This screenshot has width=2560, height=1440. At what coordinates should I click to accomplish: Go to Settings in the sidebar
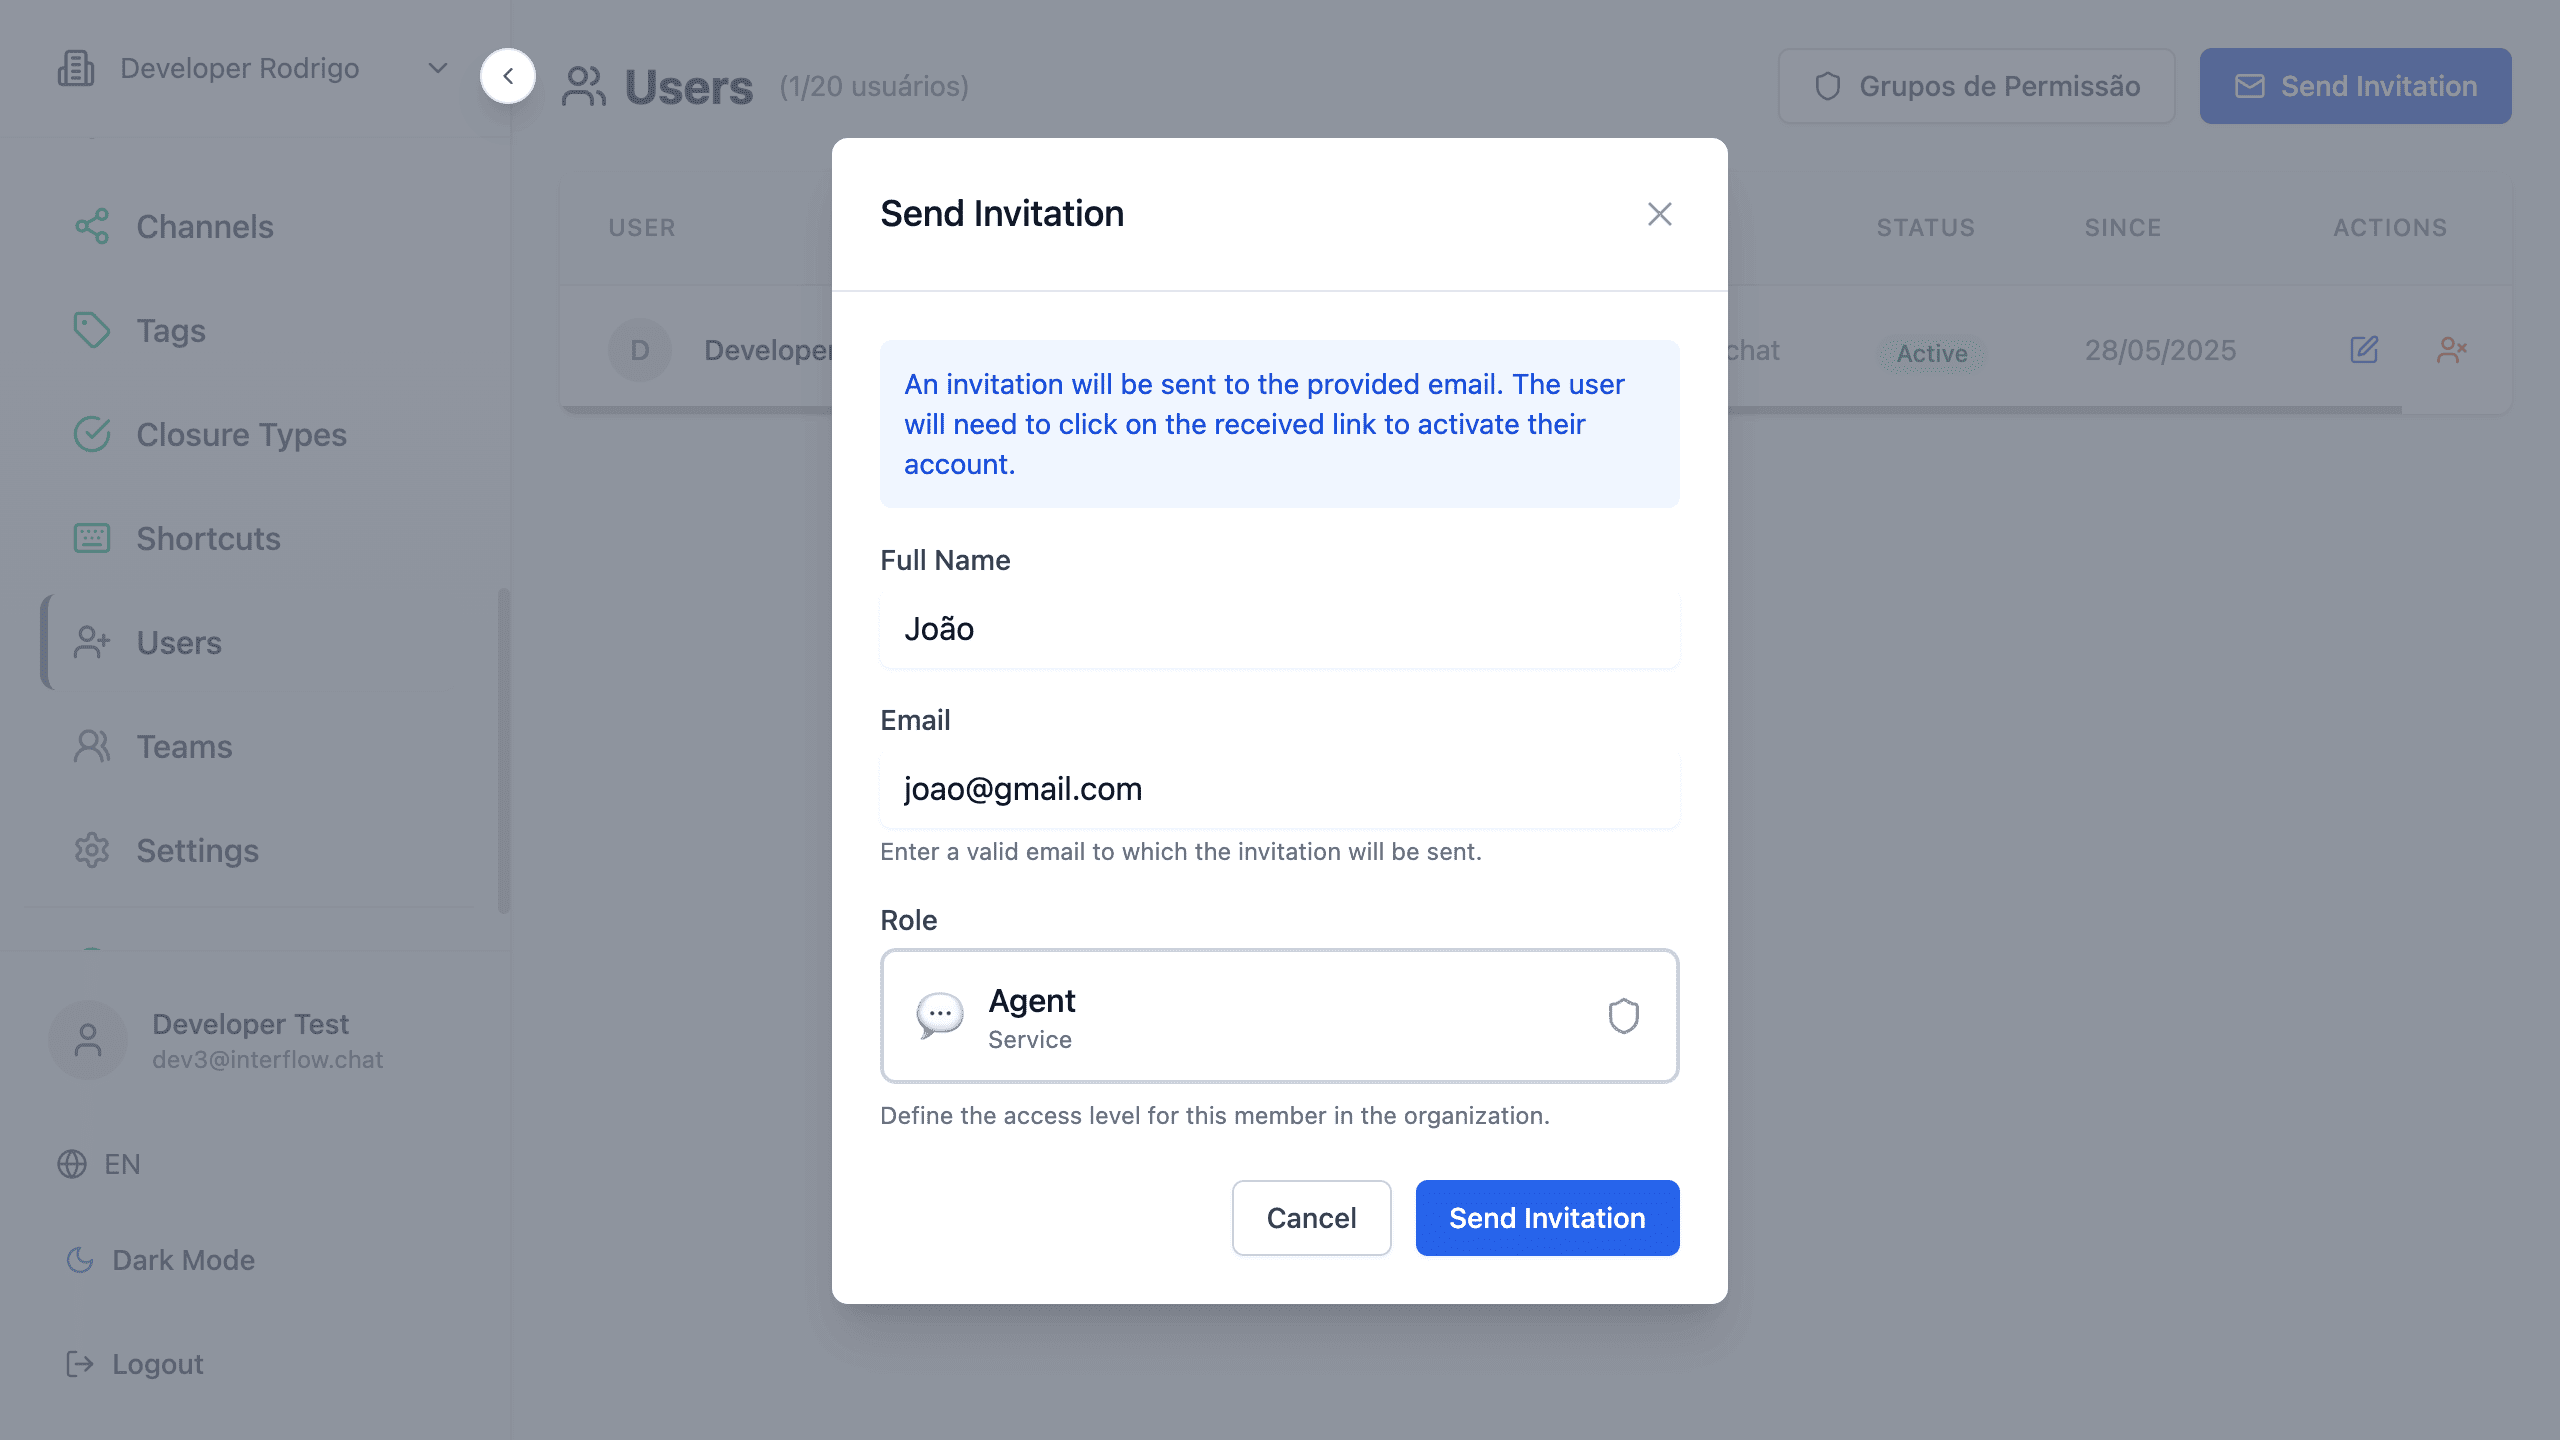click(197, 851)
